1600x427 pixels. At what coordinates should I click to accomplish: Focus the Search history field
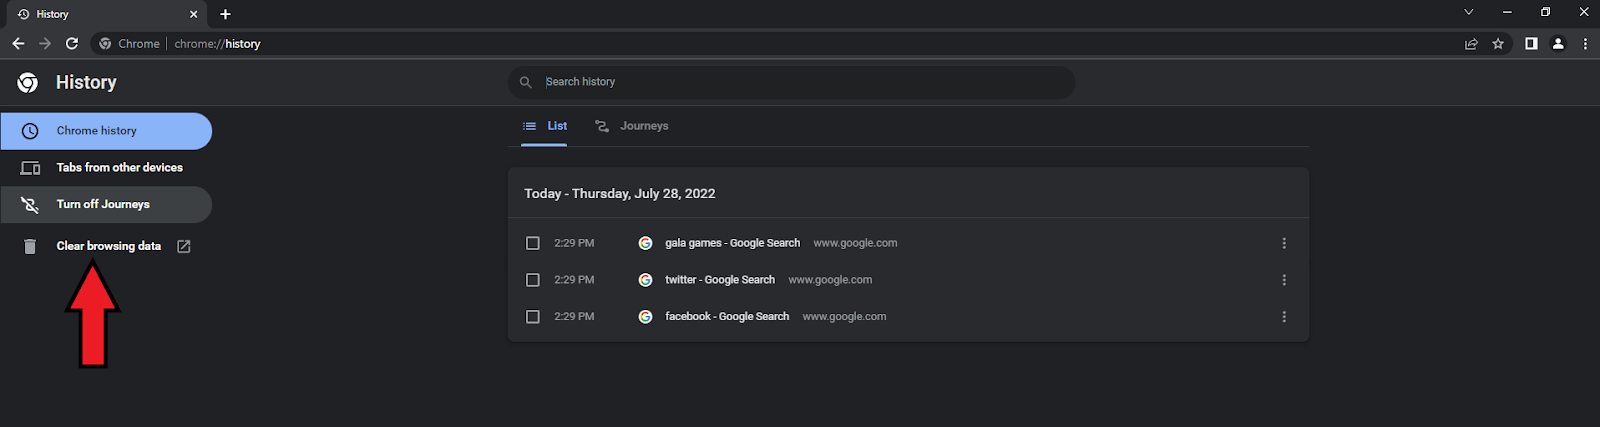coord(791,82)
